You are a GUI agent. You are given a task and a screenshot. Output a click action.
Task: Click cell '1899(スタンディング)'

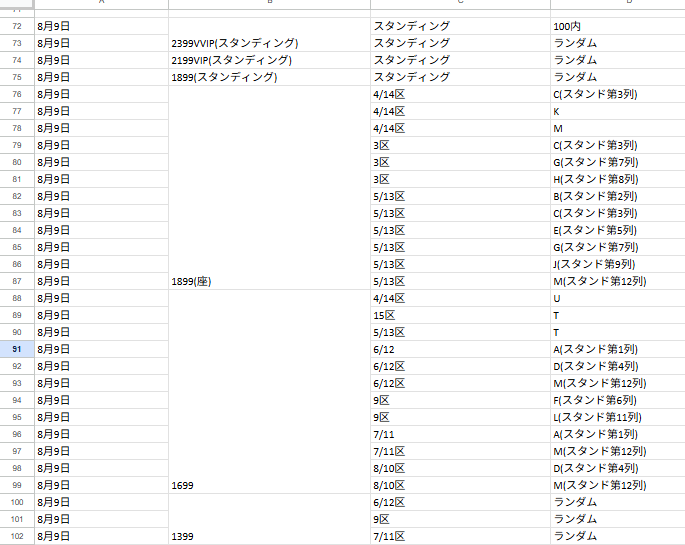pos(269,77)
